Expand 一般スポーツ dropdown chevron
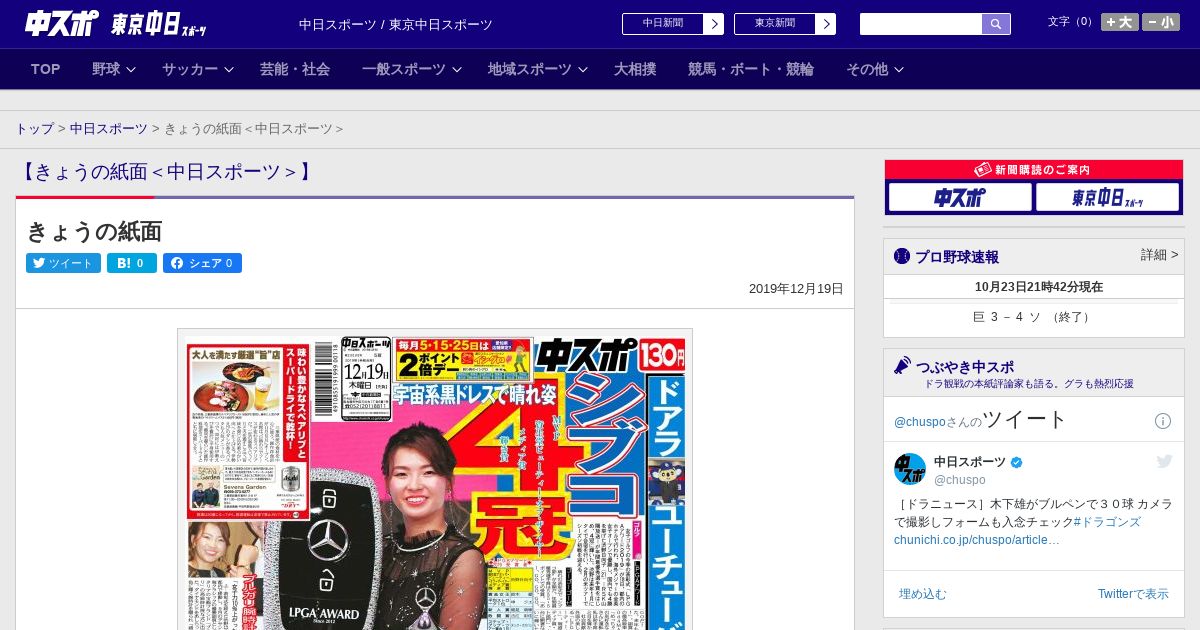 [x=457, y=69]
